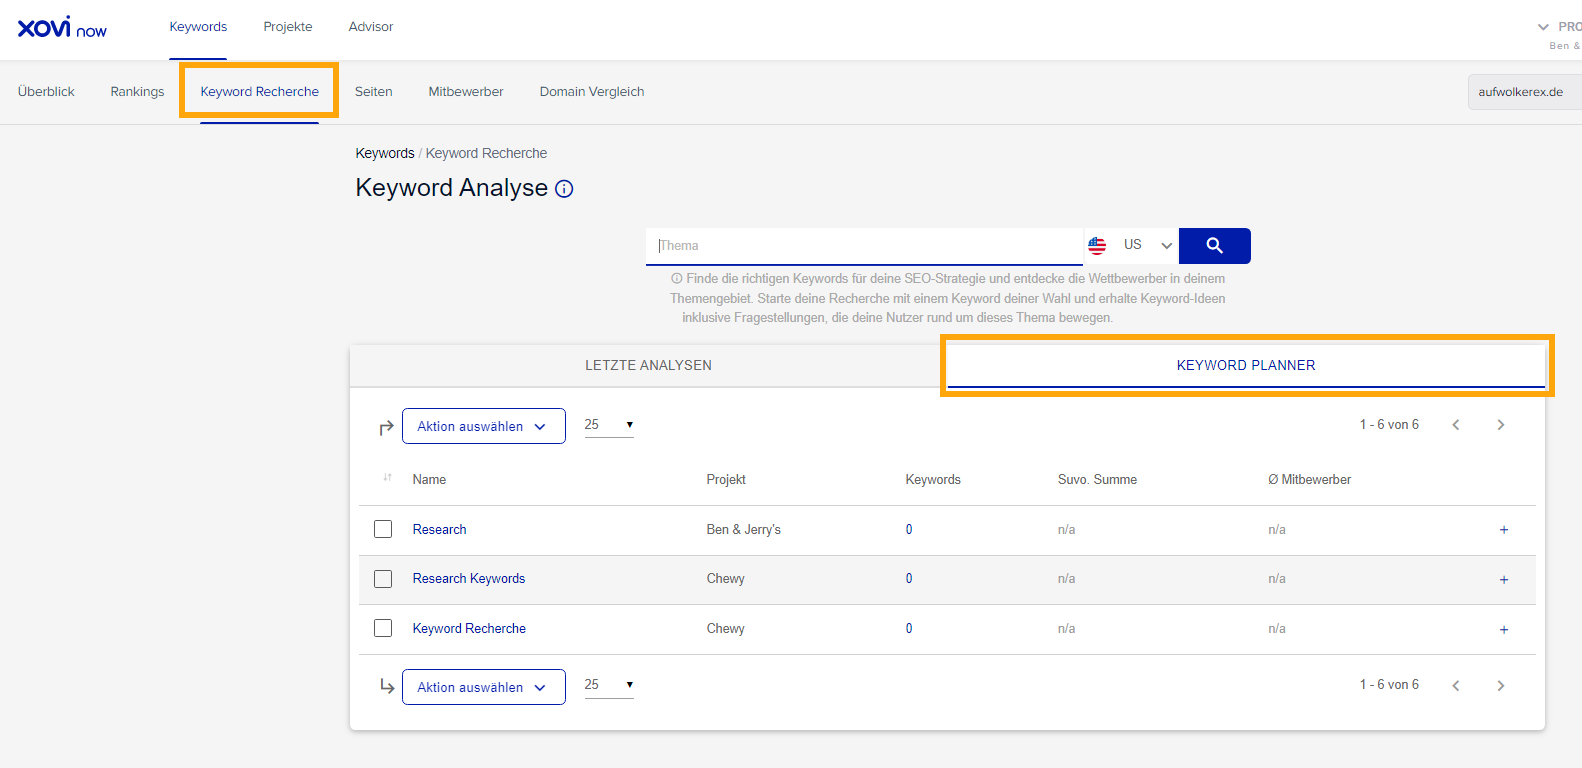This screenshot has height=768, width=1582.
Task: Switch to the Mitbewerber tab
Action: tap(466, 92)
